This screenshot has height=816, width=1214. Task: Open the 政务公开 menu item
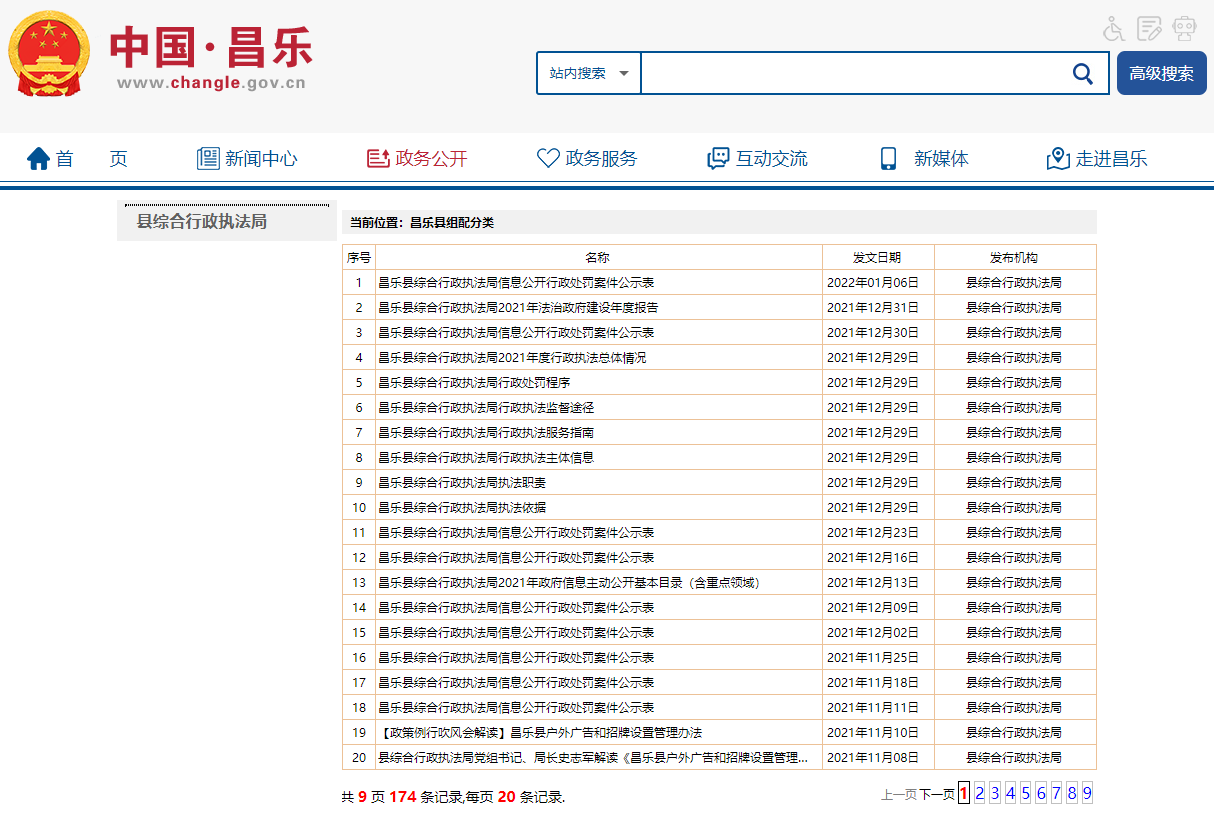point(417,158)
